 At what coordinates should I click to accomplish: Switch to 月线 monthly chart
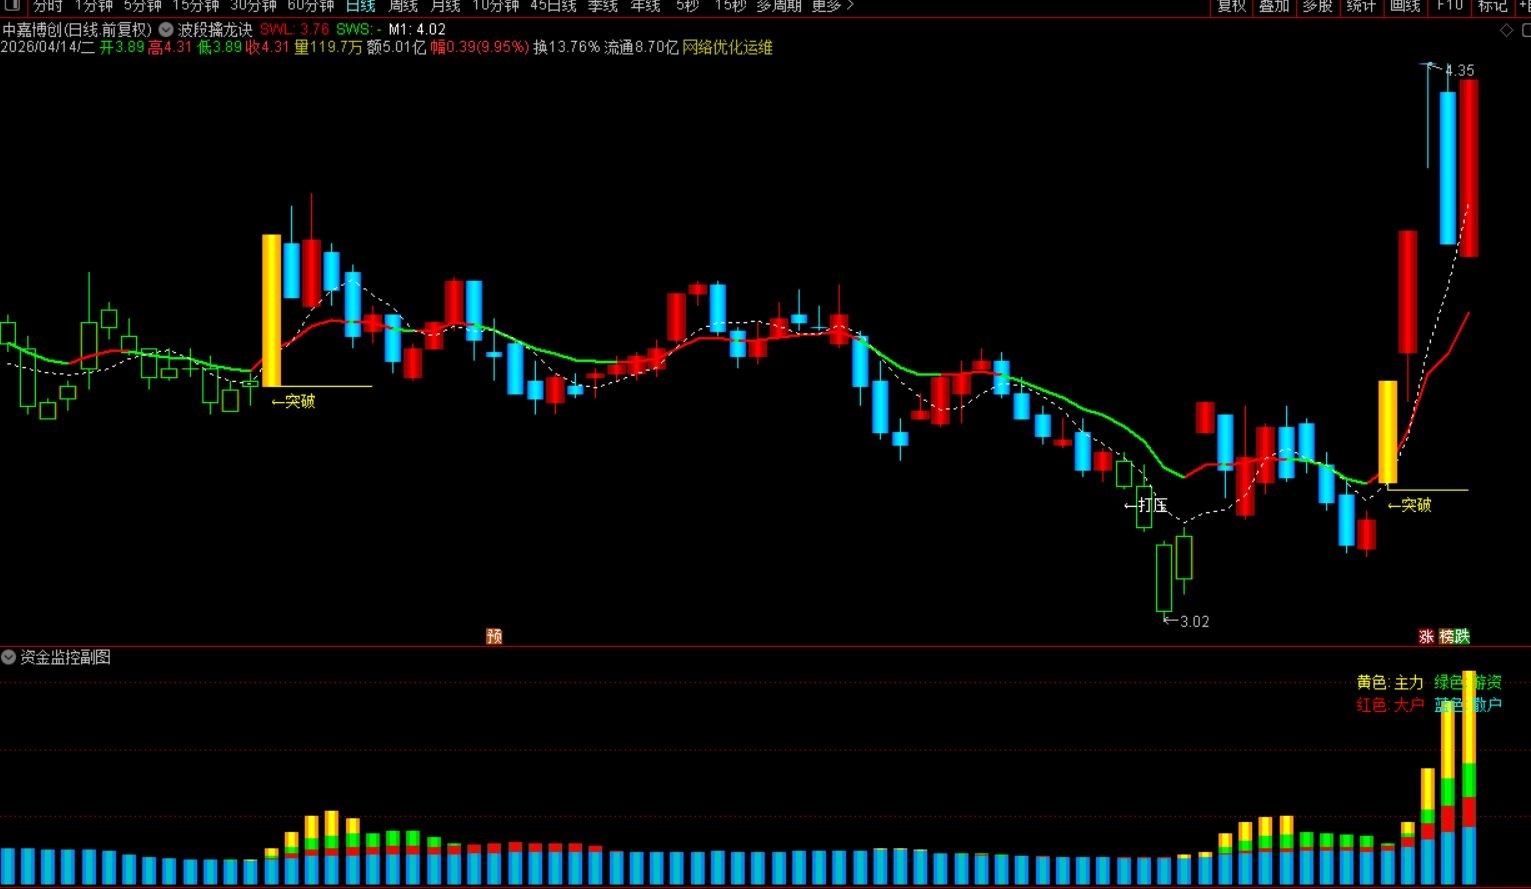[x=445, y=6]
